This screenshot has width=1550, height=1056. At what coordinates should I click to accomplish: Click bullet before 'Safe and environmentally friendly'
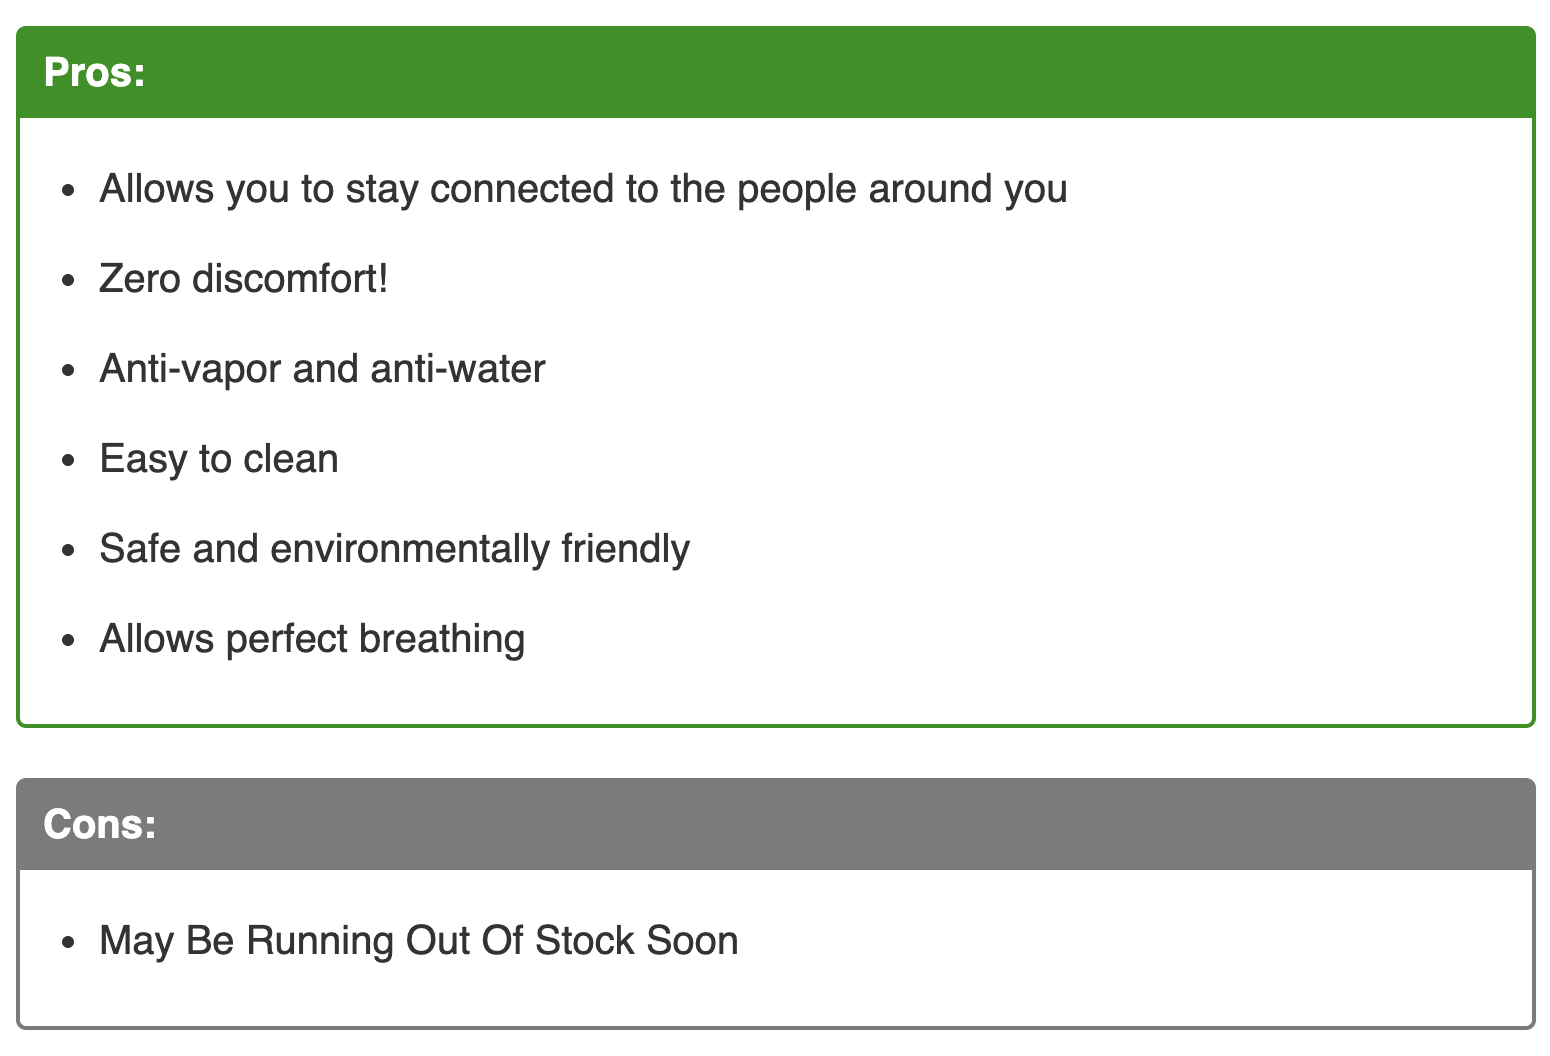pyautogui.click(x=68, y=551)
